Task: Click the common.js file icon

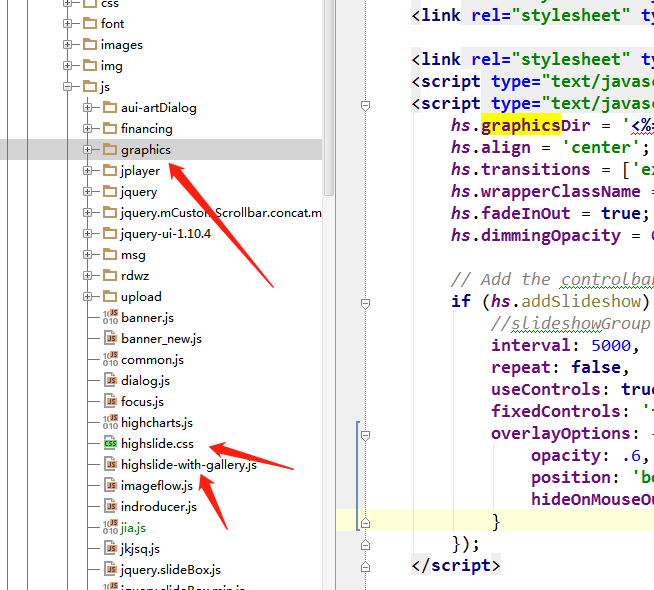Action: (x=111, y=359)
